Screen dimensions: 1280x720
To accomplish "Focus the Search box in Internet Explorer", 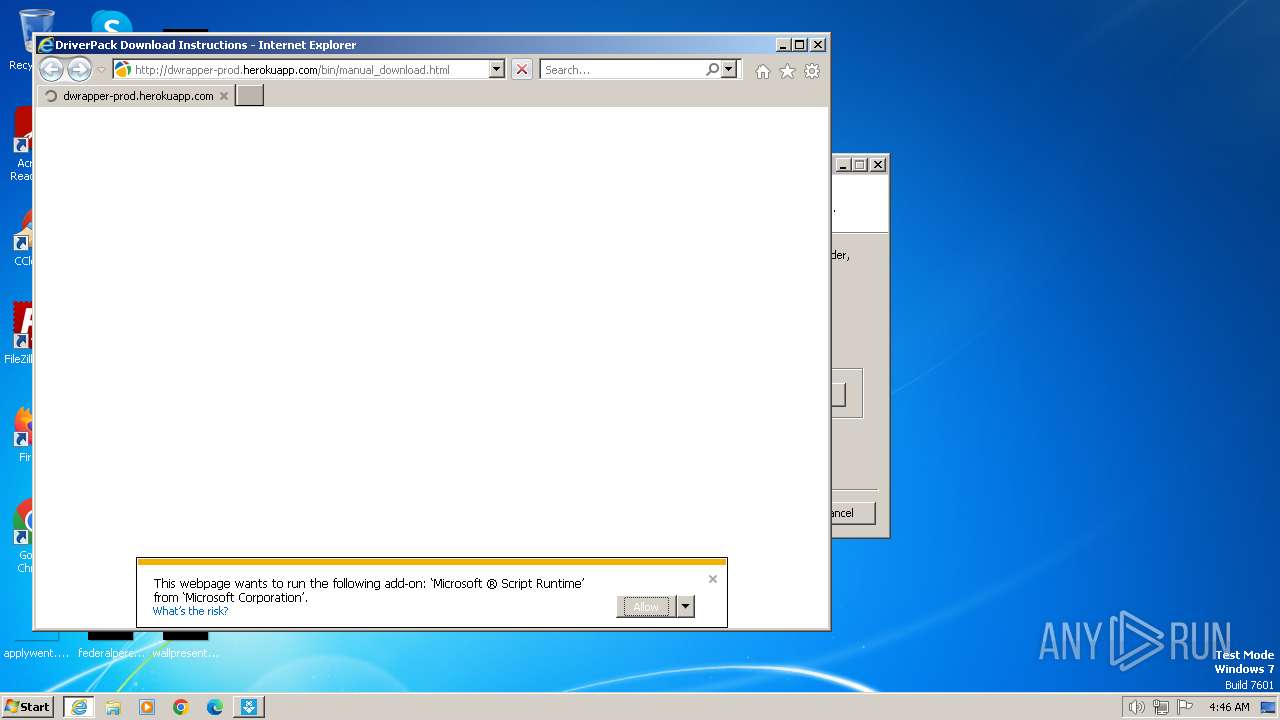I will pos(622,69).
